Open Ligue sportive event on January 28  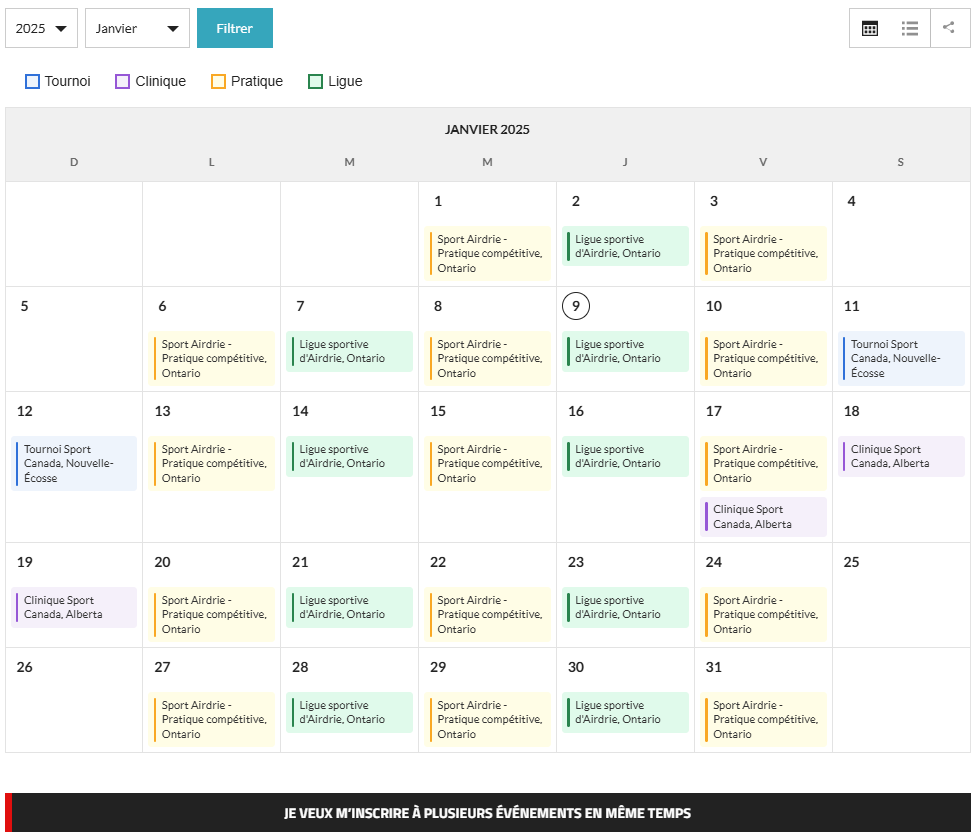pyautogui.click(x=349, y=713)
